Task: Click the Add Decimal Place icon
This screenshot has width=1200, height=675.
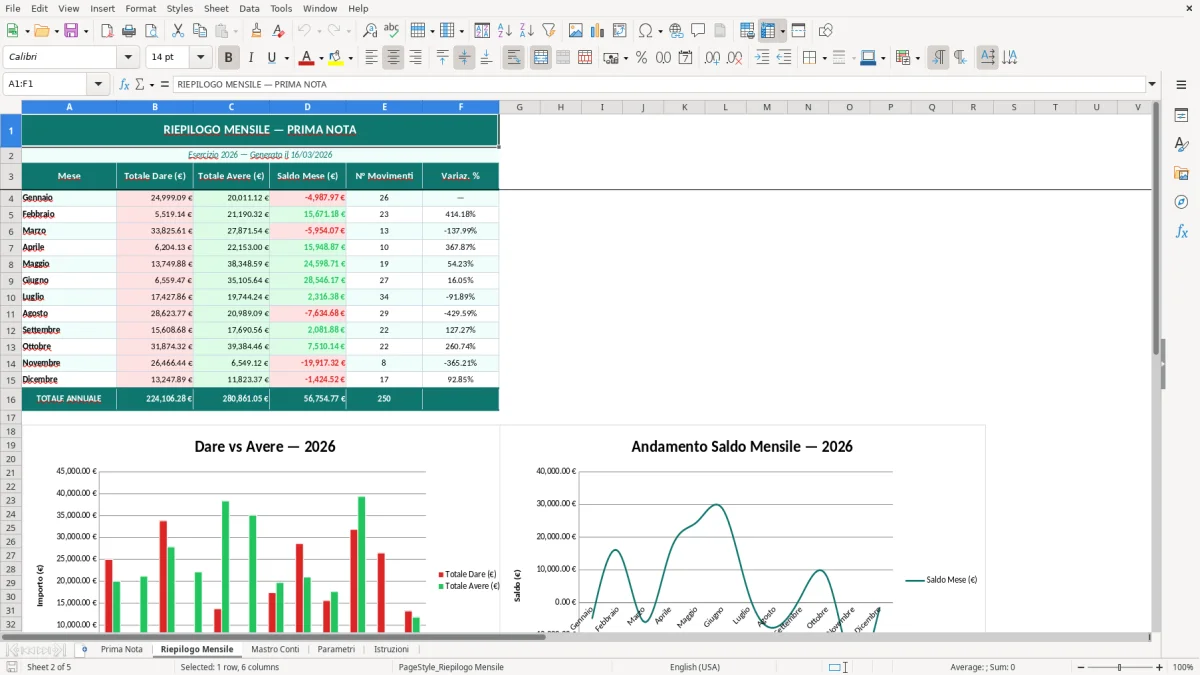Action: (712, 58)
